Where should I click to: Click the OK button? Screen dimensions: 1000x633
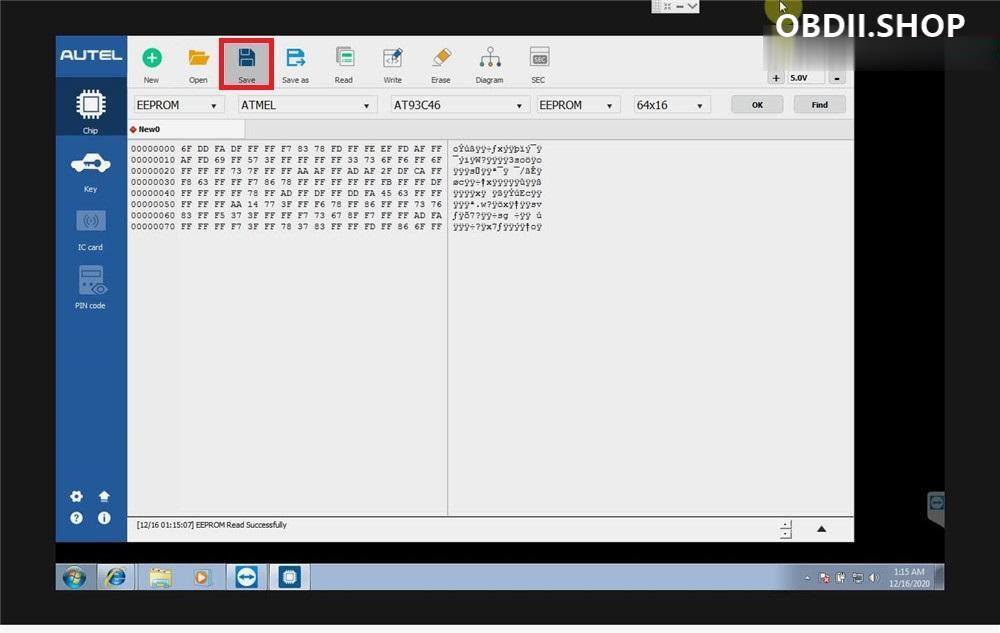coord(757,105)
